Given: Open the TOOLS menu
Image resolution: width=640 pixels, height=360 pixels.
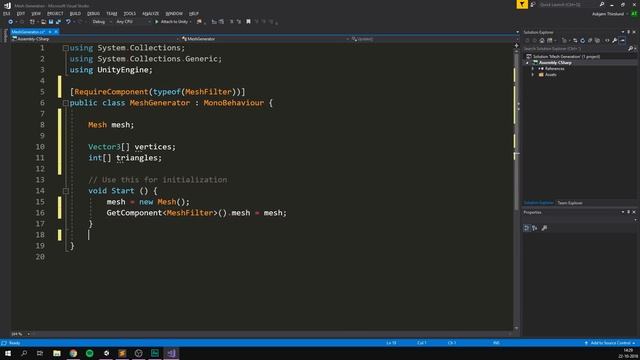Looking at the screenshot, I should coord(130,13).
